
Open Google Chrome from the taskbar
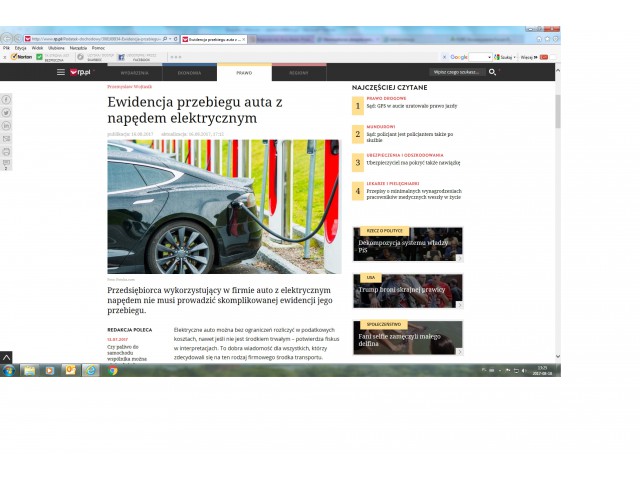(113, 370)
